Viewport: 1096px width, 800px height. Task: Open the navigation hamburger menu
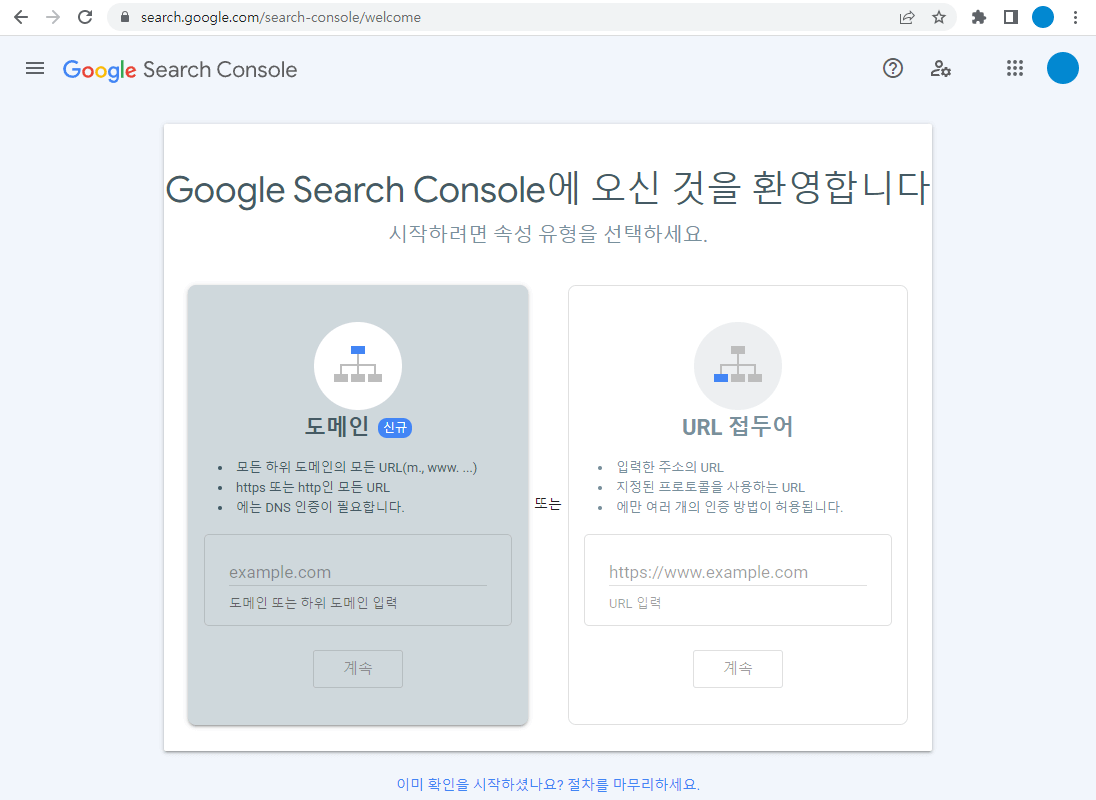tap(35, 68)
